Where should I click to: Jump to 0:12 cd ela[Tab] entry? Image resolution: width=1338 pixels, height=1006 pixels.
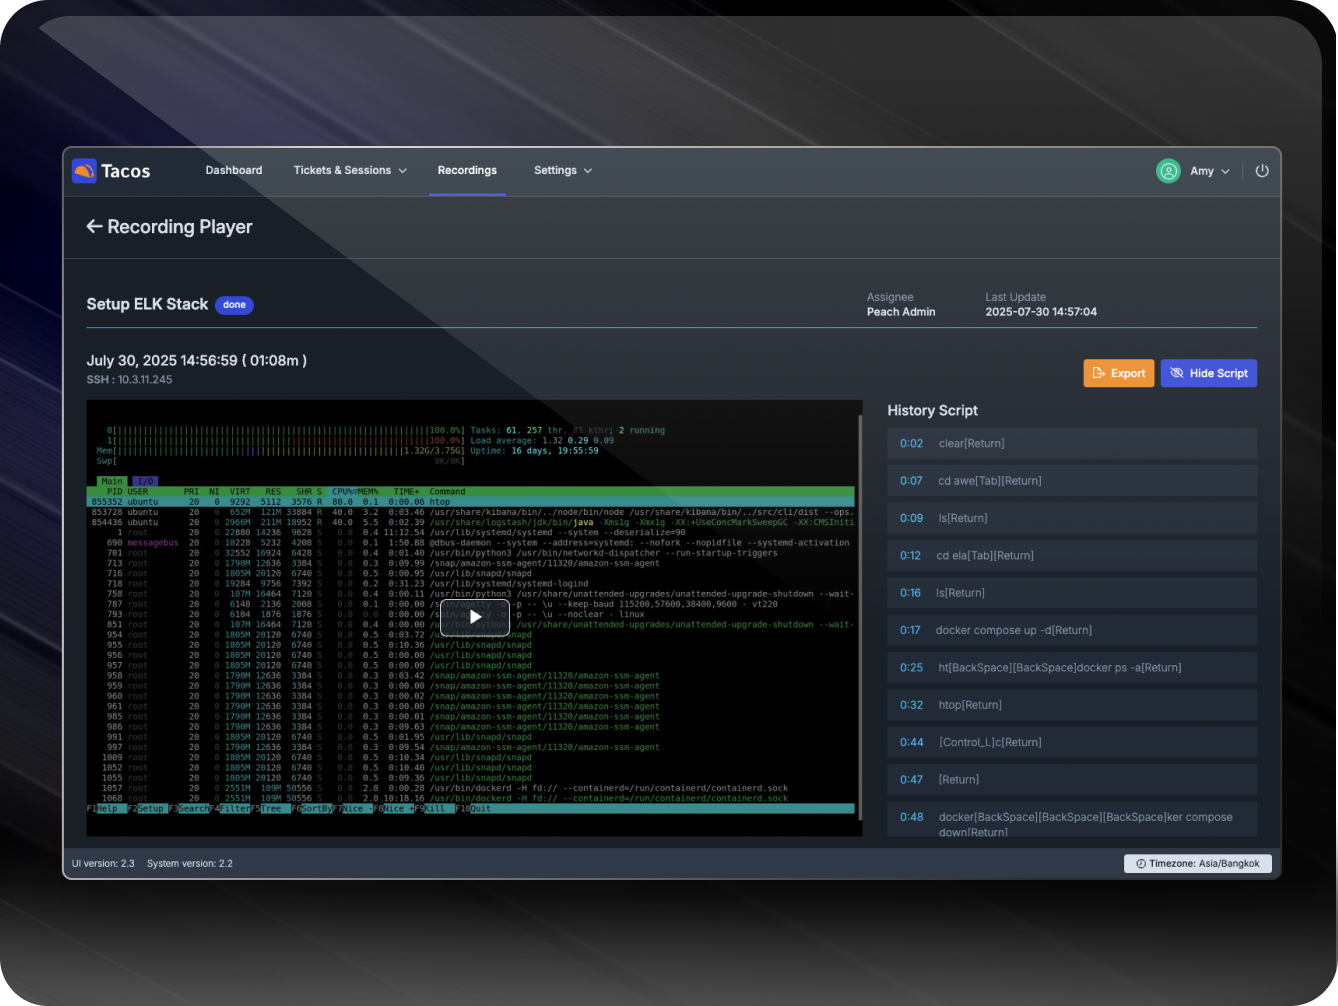coord(1072,555)
